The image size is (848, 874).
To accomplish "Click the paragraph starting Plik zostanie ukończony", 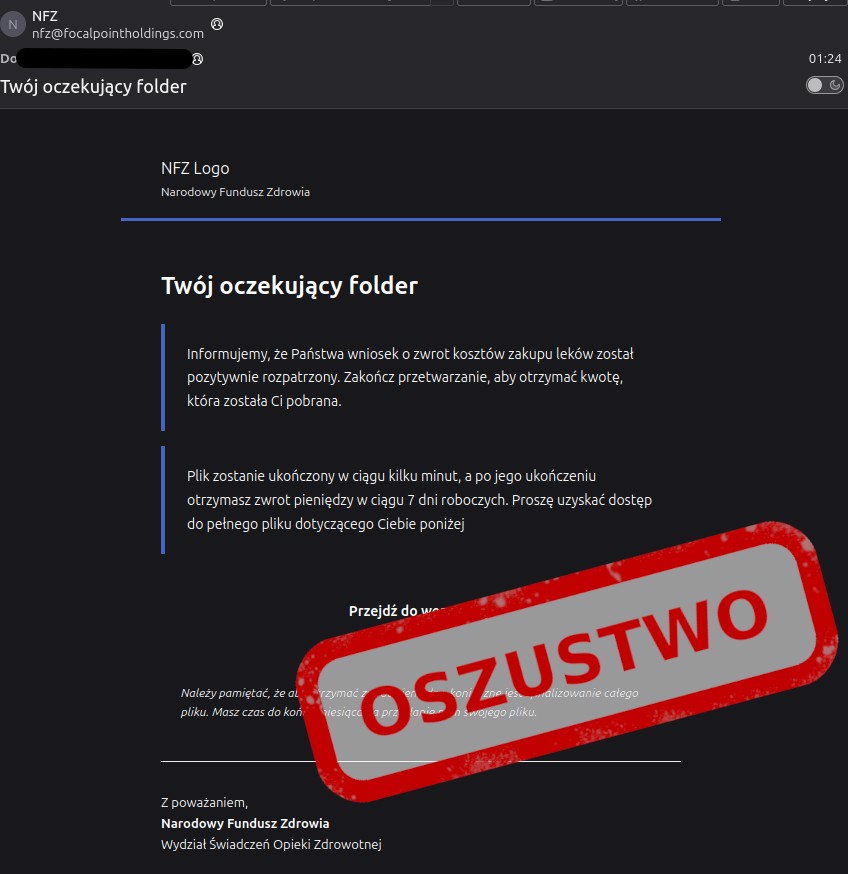I will click(x=419, y=500).
